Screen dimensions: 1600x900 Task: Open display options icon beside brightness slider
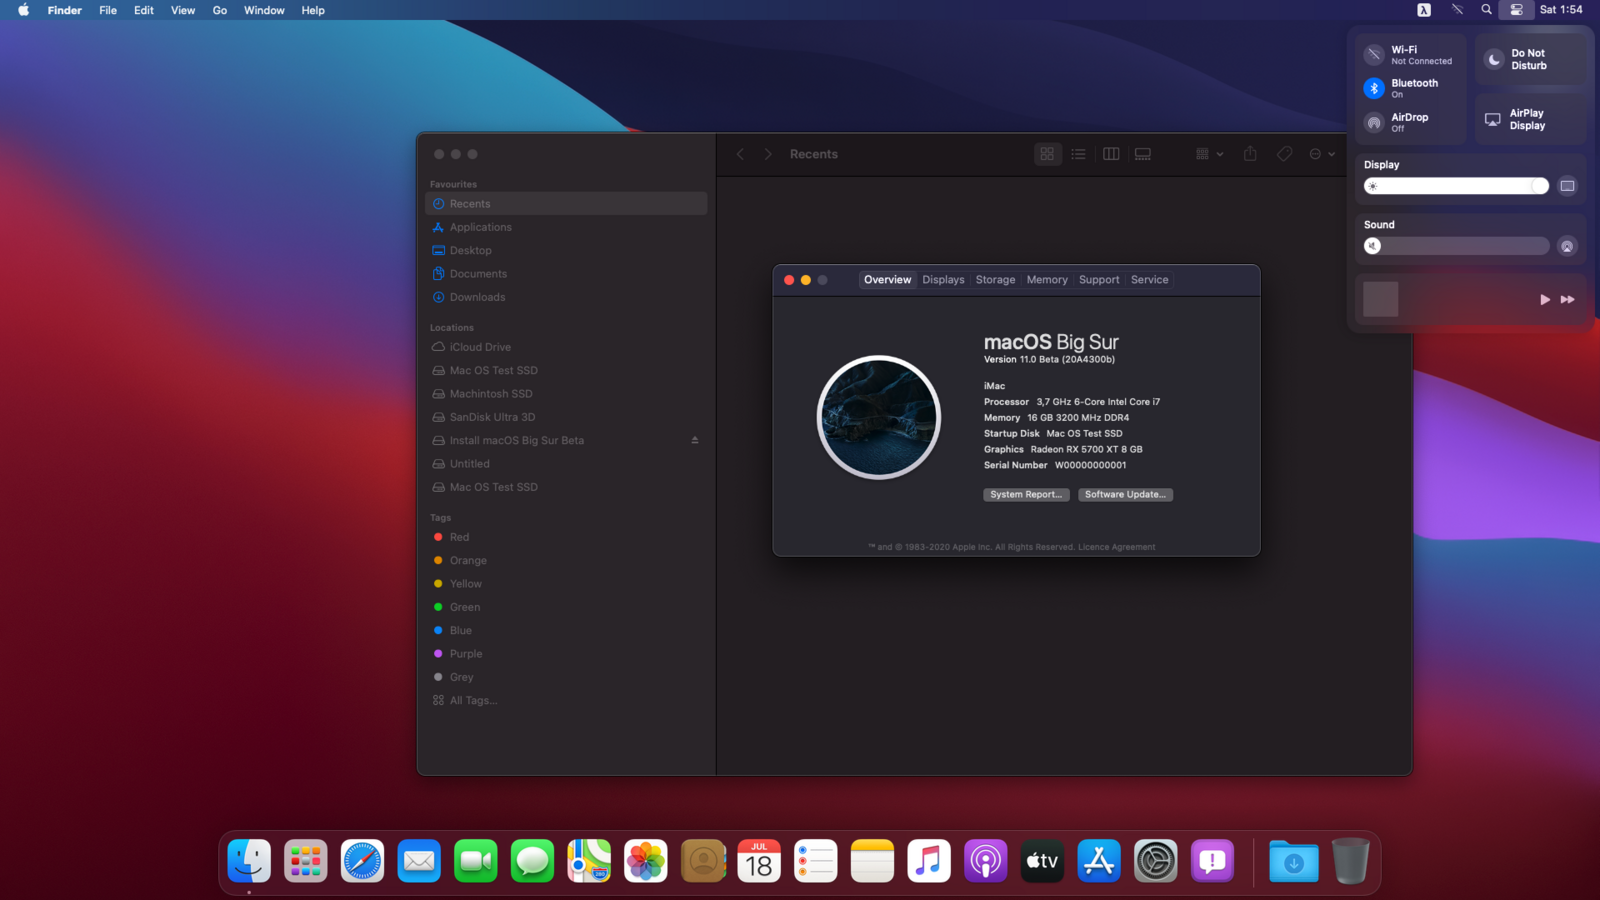tap(1567, 186)
